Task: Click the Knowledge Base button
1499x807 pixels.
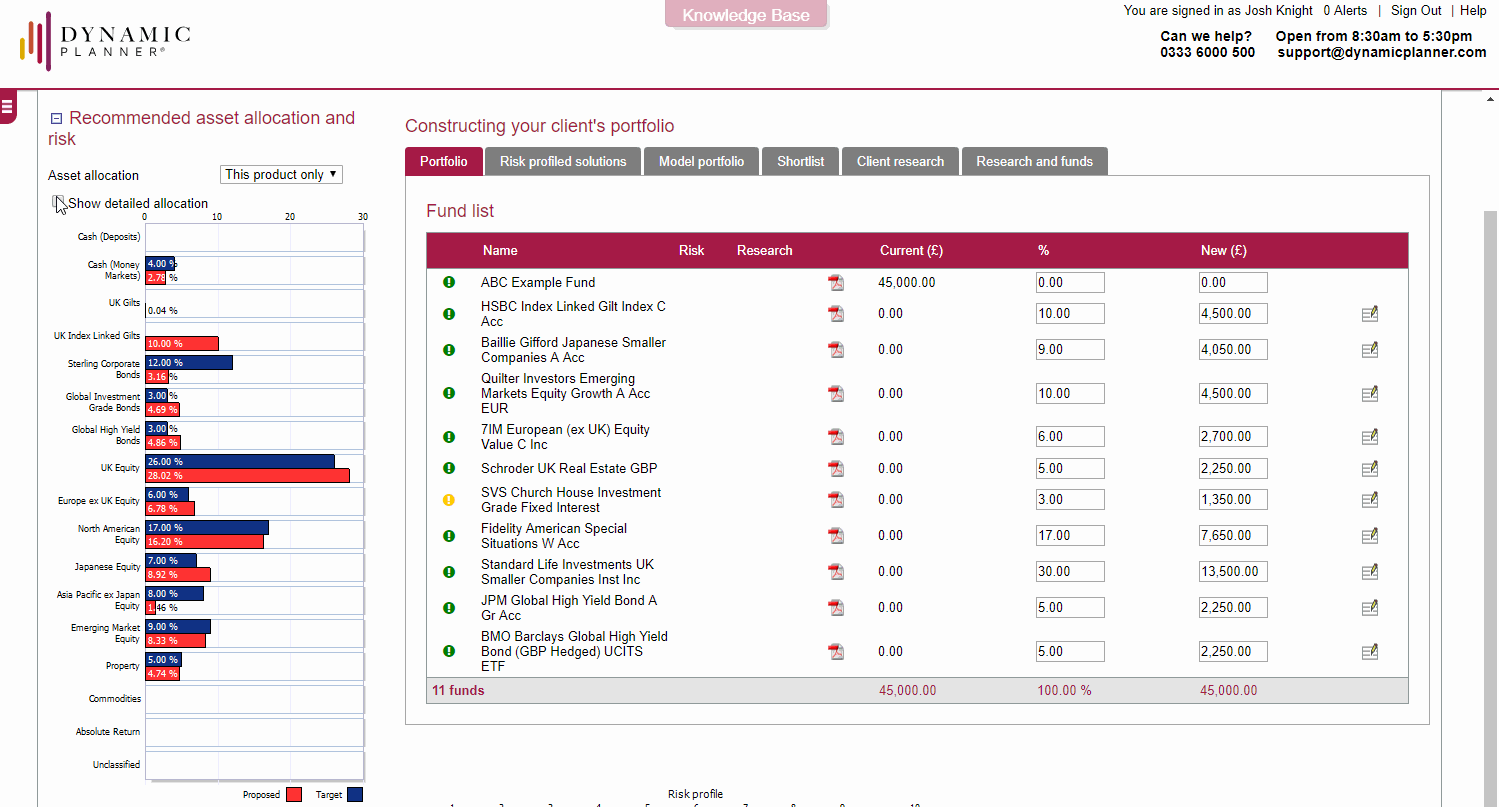Action: pos(746,15)
